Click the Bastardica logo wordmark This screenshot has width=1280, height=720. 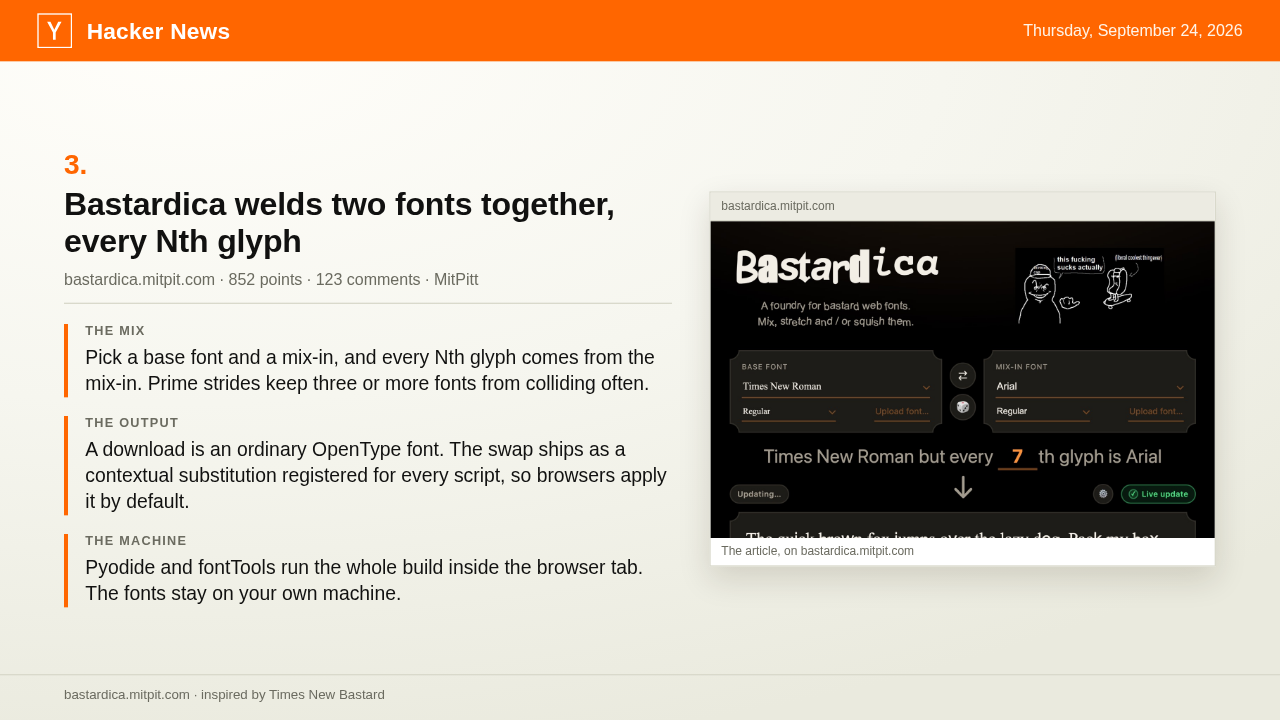(837, 267)
